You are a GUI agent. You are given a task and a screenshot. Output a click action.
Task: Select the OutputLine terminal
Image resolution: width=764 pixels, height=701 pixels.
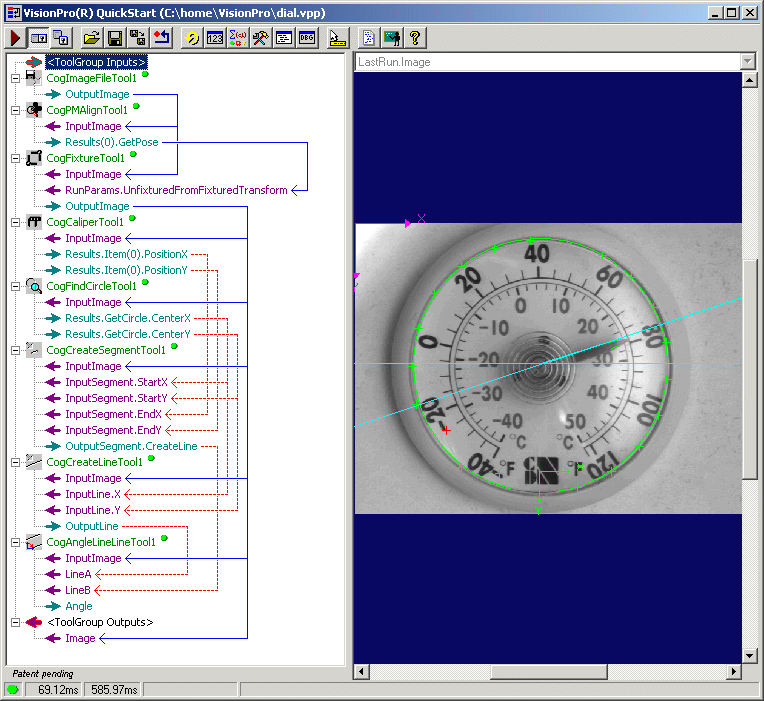tap(92, 526)
